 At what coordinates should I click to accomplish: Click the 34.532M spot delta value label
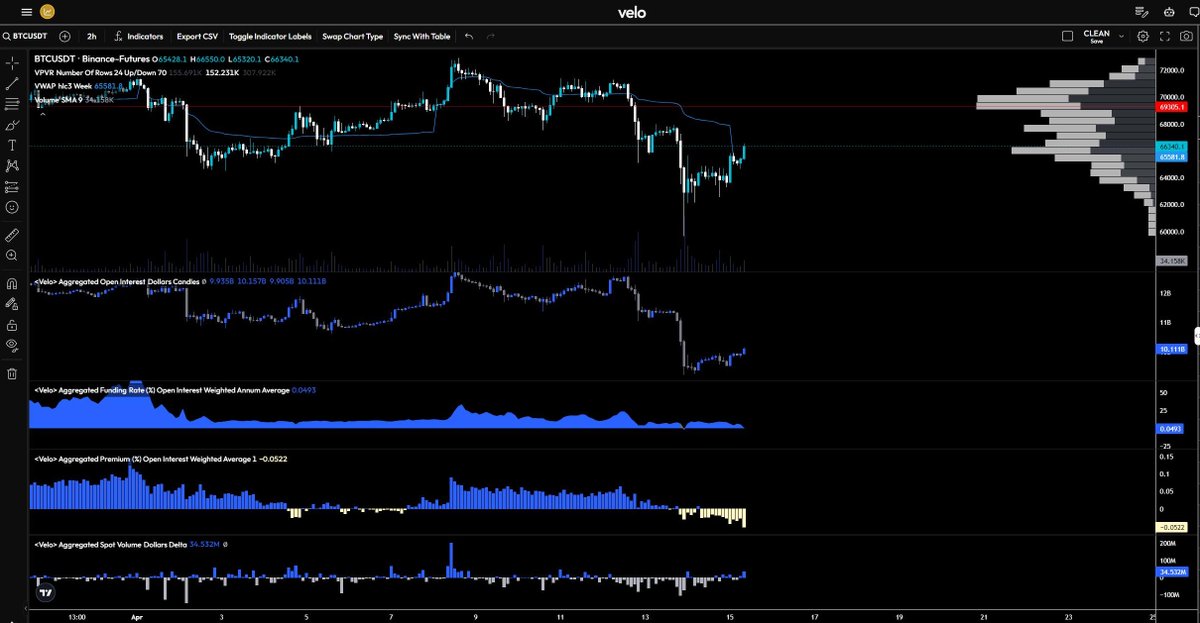[x=1171, y=572]
